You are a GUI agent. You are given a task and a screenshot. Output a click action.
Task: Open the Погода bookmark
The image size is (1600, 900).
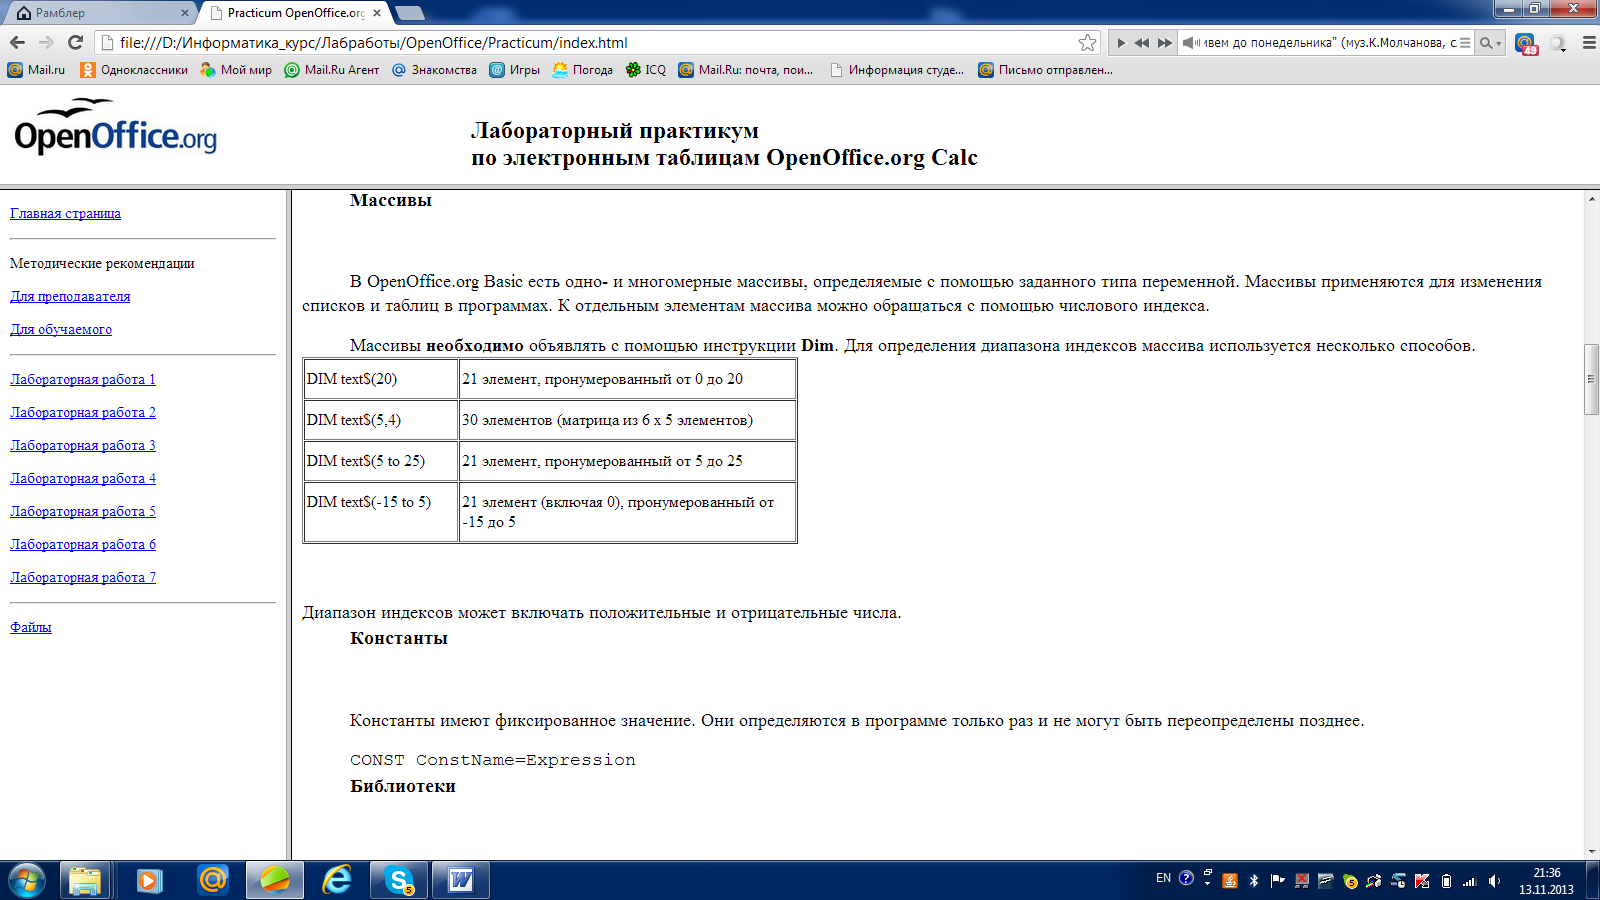(x=582, y=70)
